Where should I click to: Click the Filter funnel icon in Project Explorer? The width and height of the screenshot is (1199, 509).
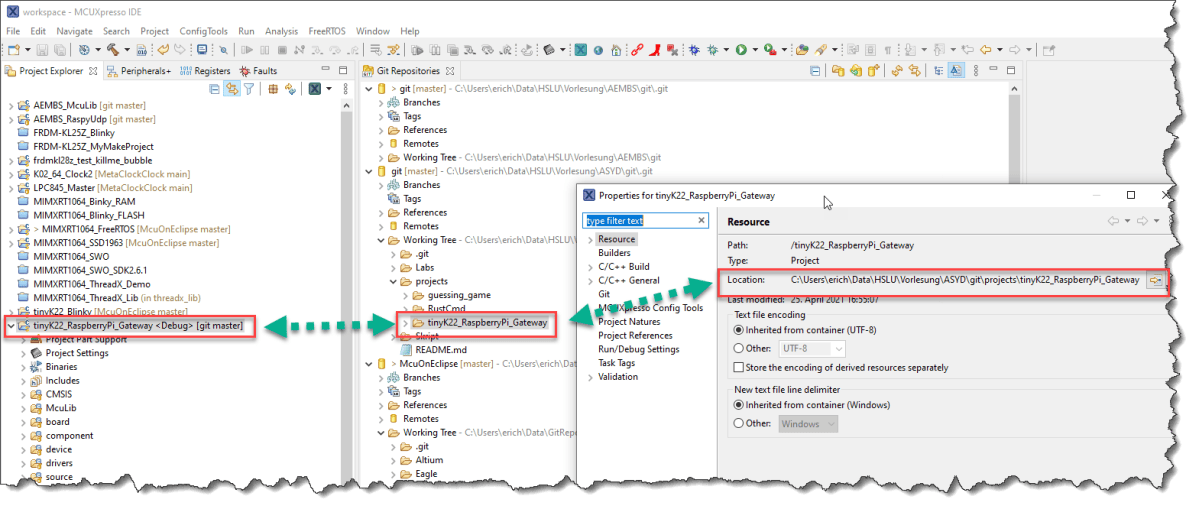(249, 89)
